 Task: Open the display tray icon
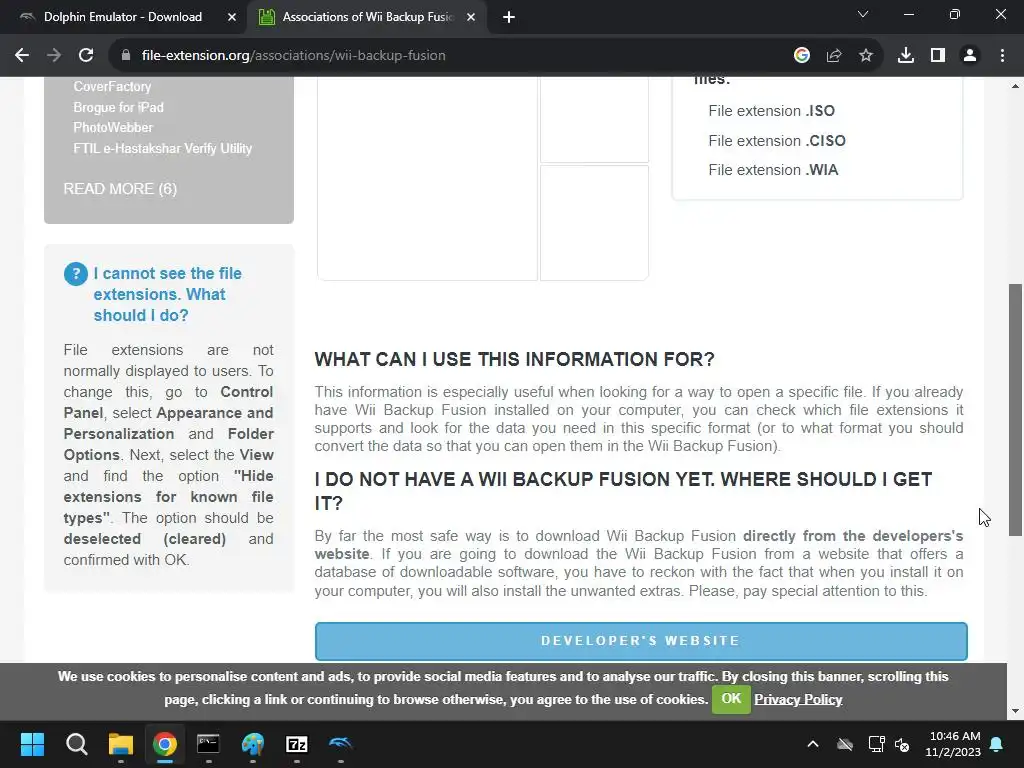[x=876, y=744]
